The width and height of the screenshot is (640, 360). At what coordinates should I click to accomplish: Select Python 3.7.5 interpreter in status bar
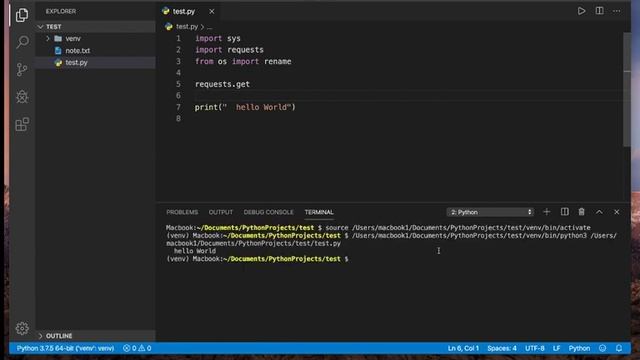[x=65, y=348]
